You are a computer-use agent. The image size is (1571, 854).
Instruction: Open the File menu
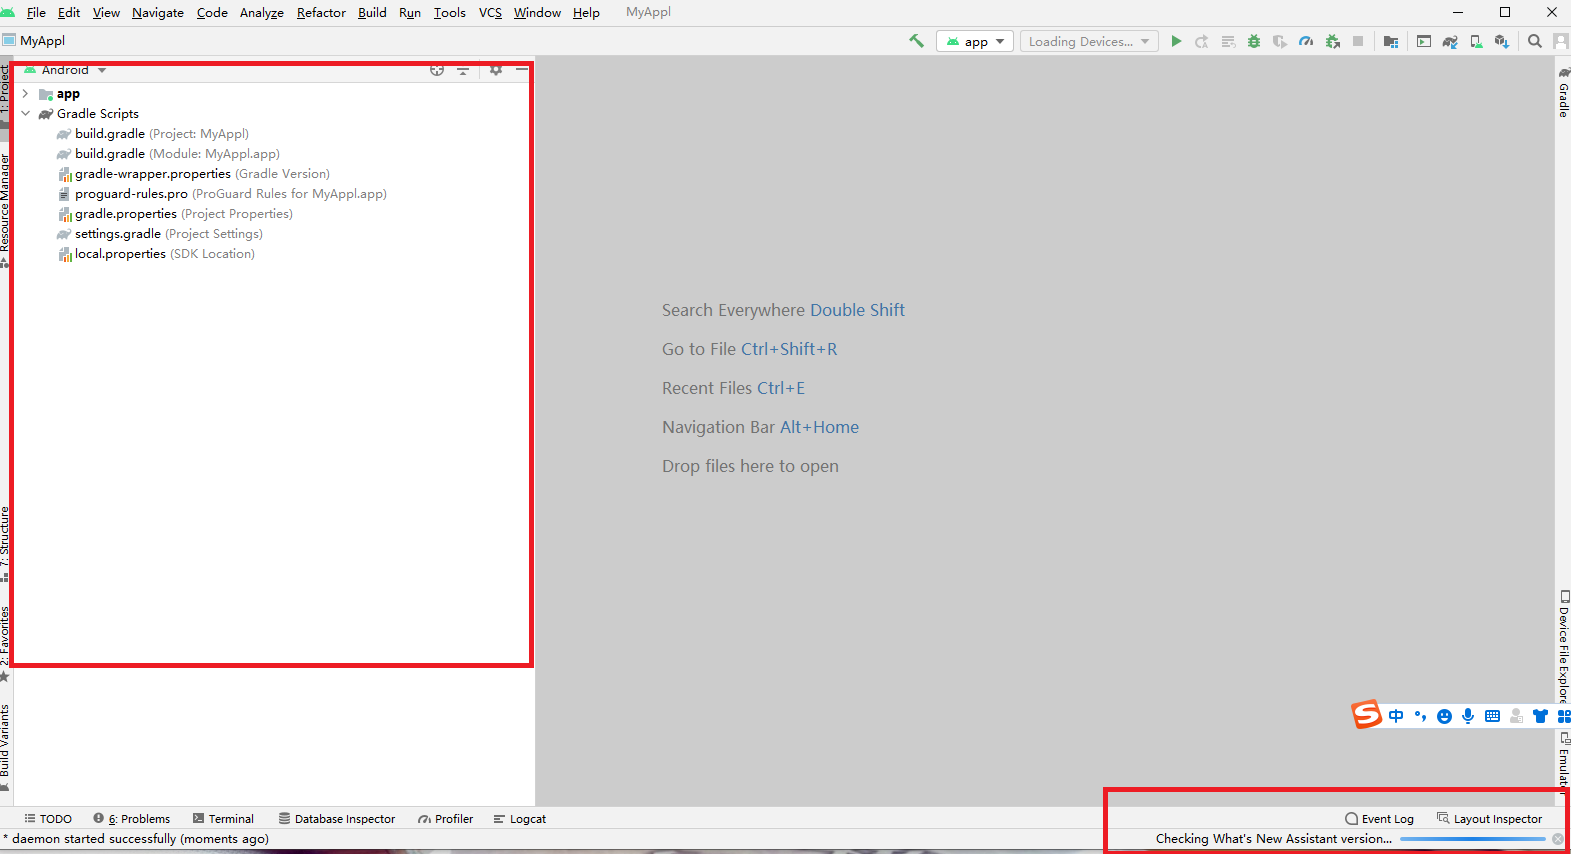point(36,12)
